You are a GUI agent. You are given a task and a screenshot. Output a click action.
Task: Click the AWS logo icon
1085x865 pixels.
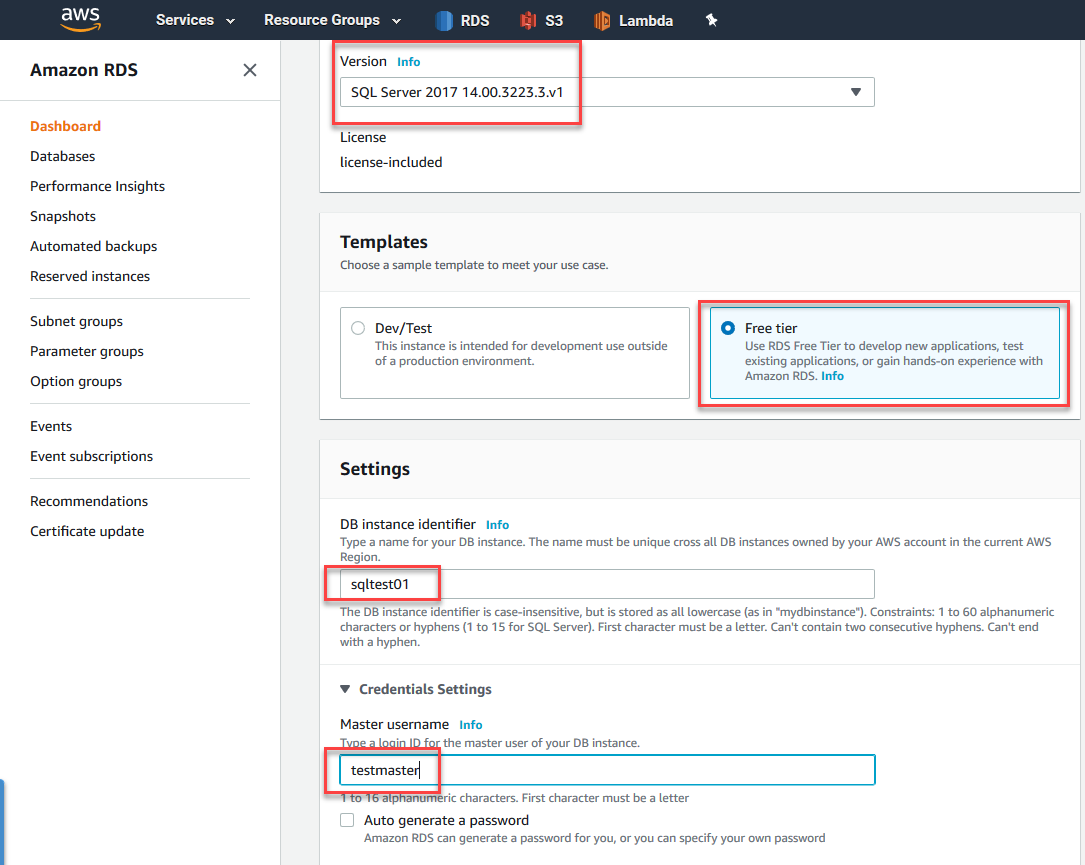click(81, 19)
